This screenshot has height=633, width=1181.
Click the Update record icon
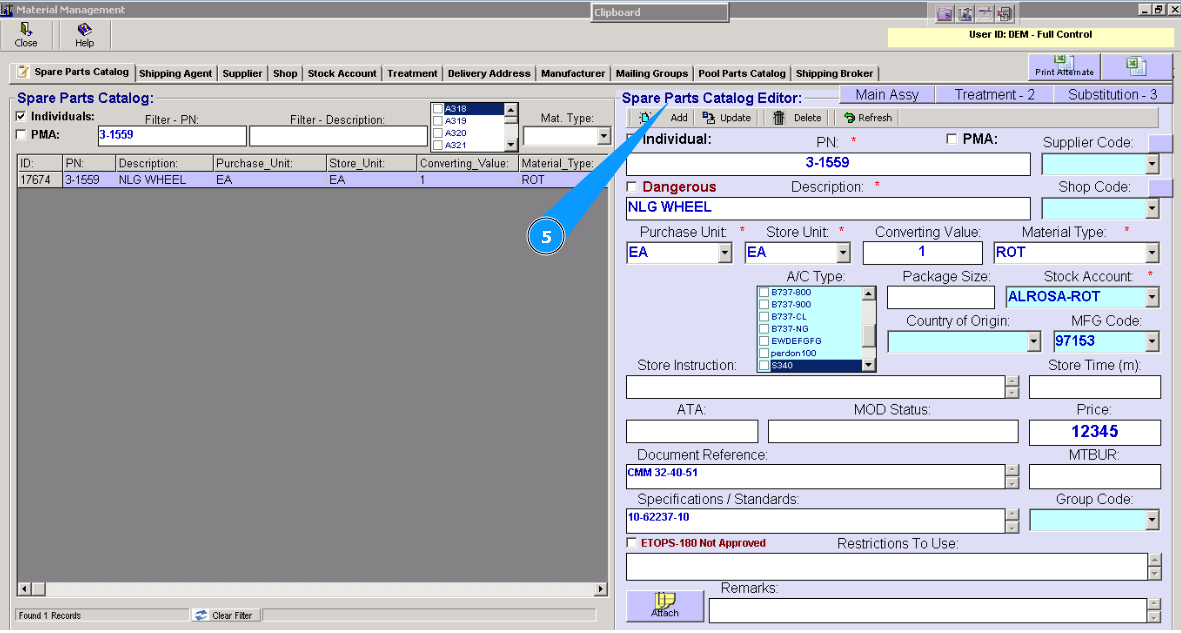click(709, 118)
